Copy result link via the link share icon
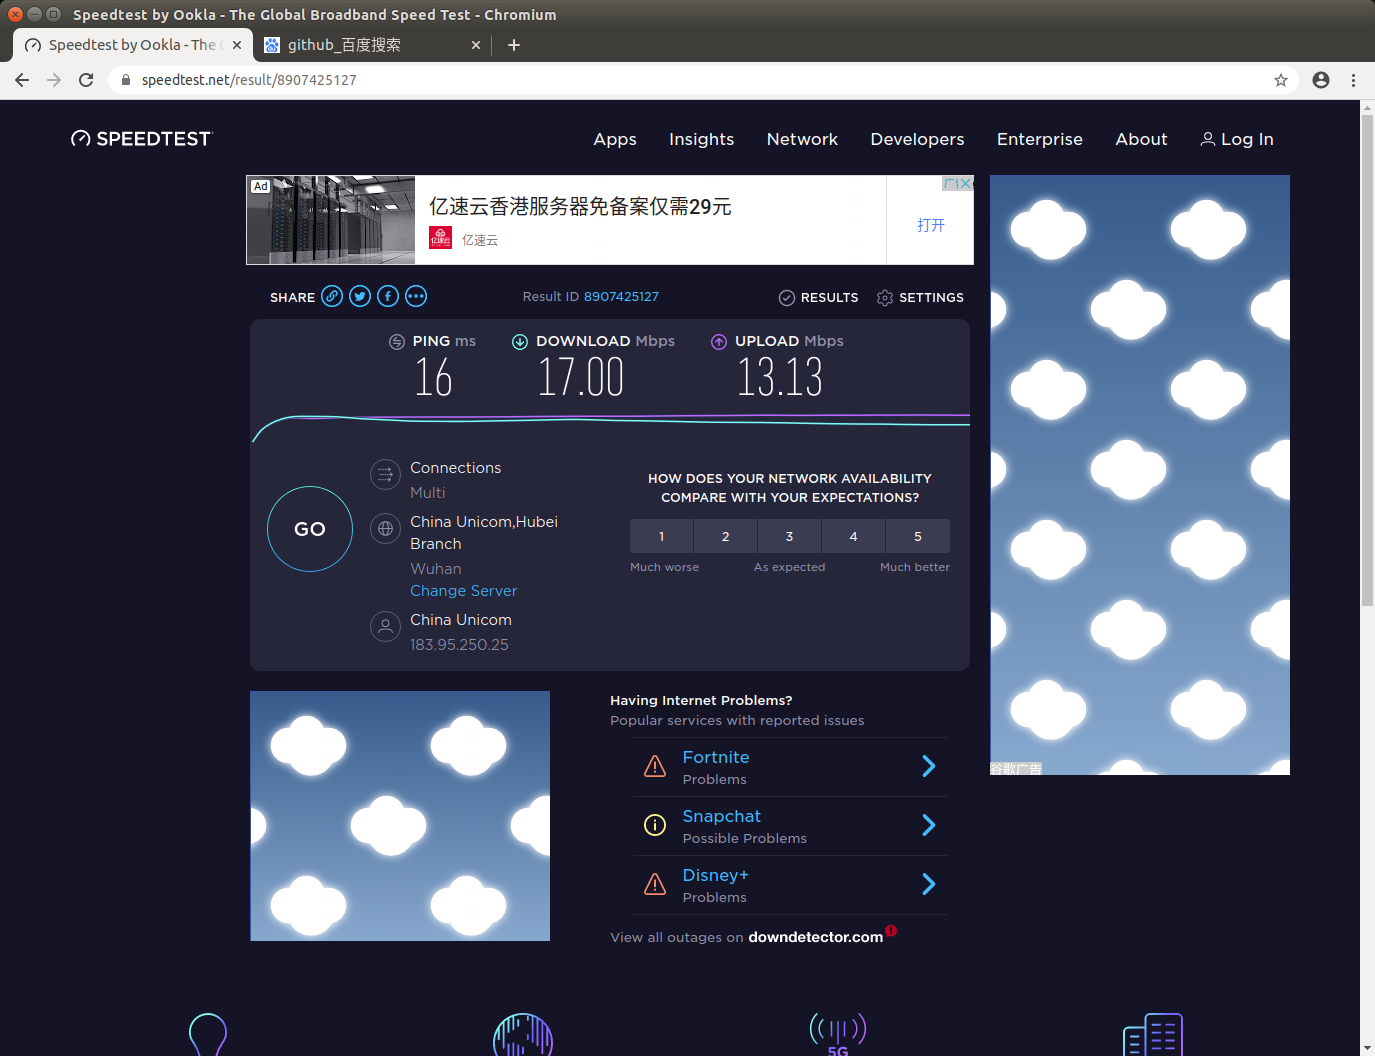Image resolution: width=1375 pixels, height=1056 pixels. coord(332,296)
